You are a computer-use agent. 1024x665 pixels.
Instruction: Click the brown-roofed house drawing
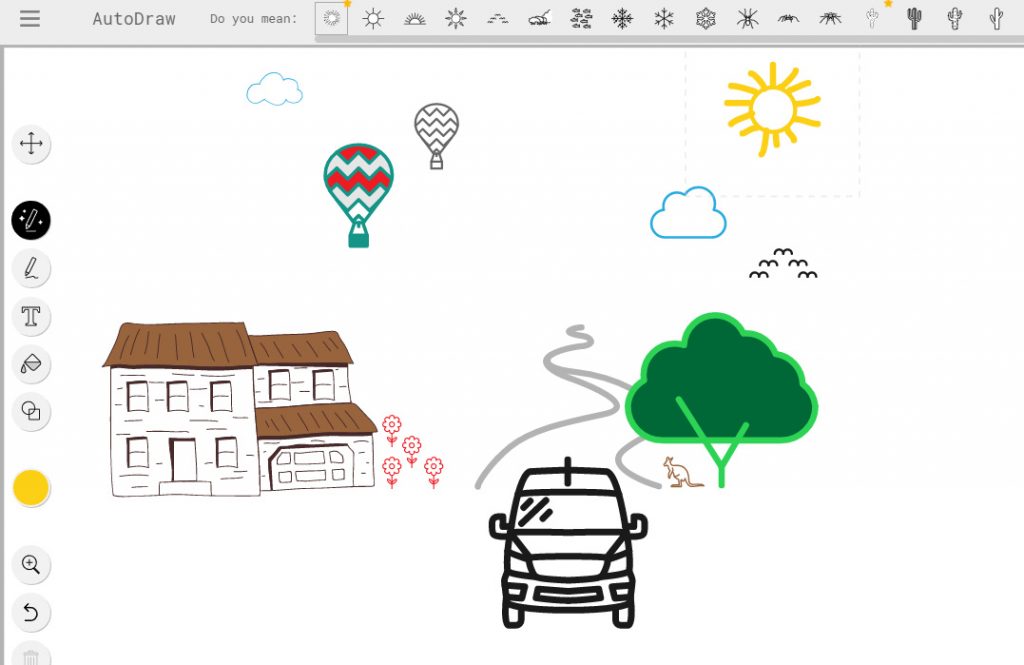point(240,409)
